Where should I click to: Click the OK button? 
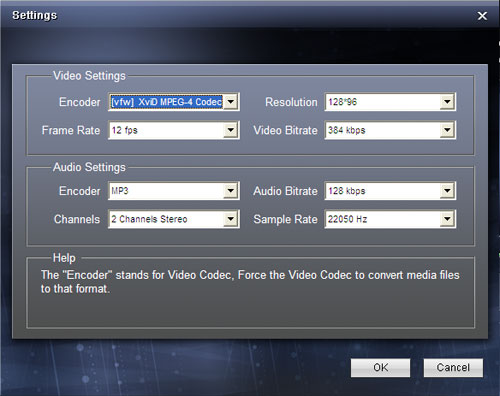coord(380,368)
